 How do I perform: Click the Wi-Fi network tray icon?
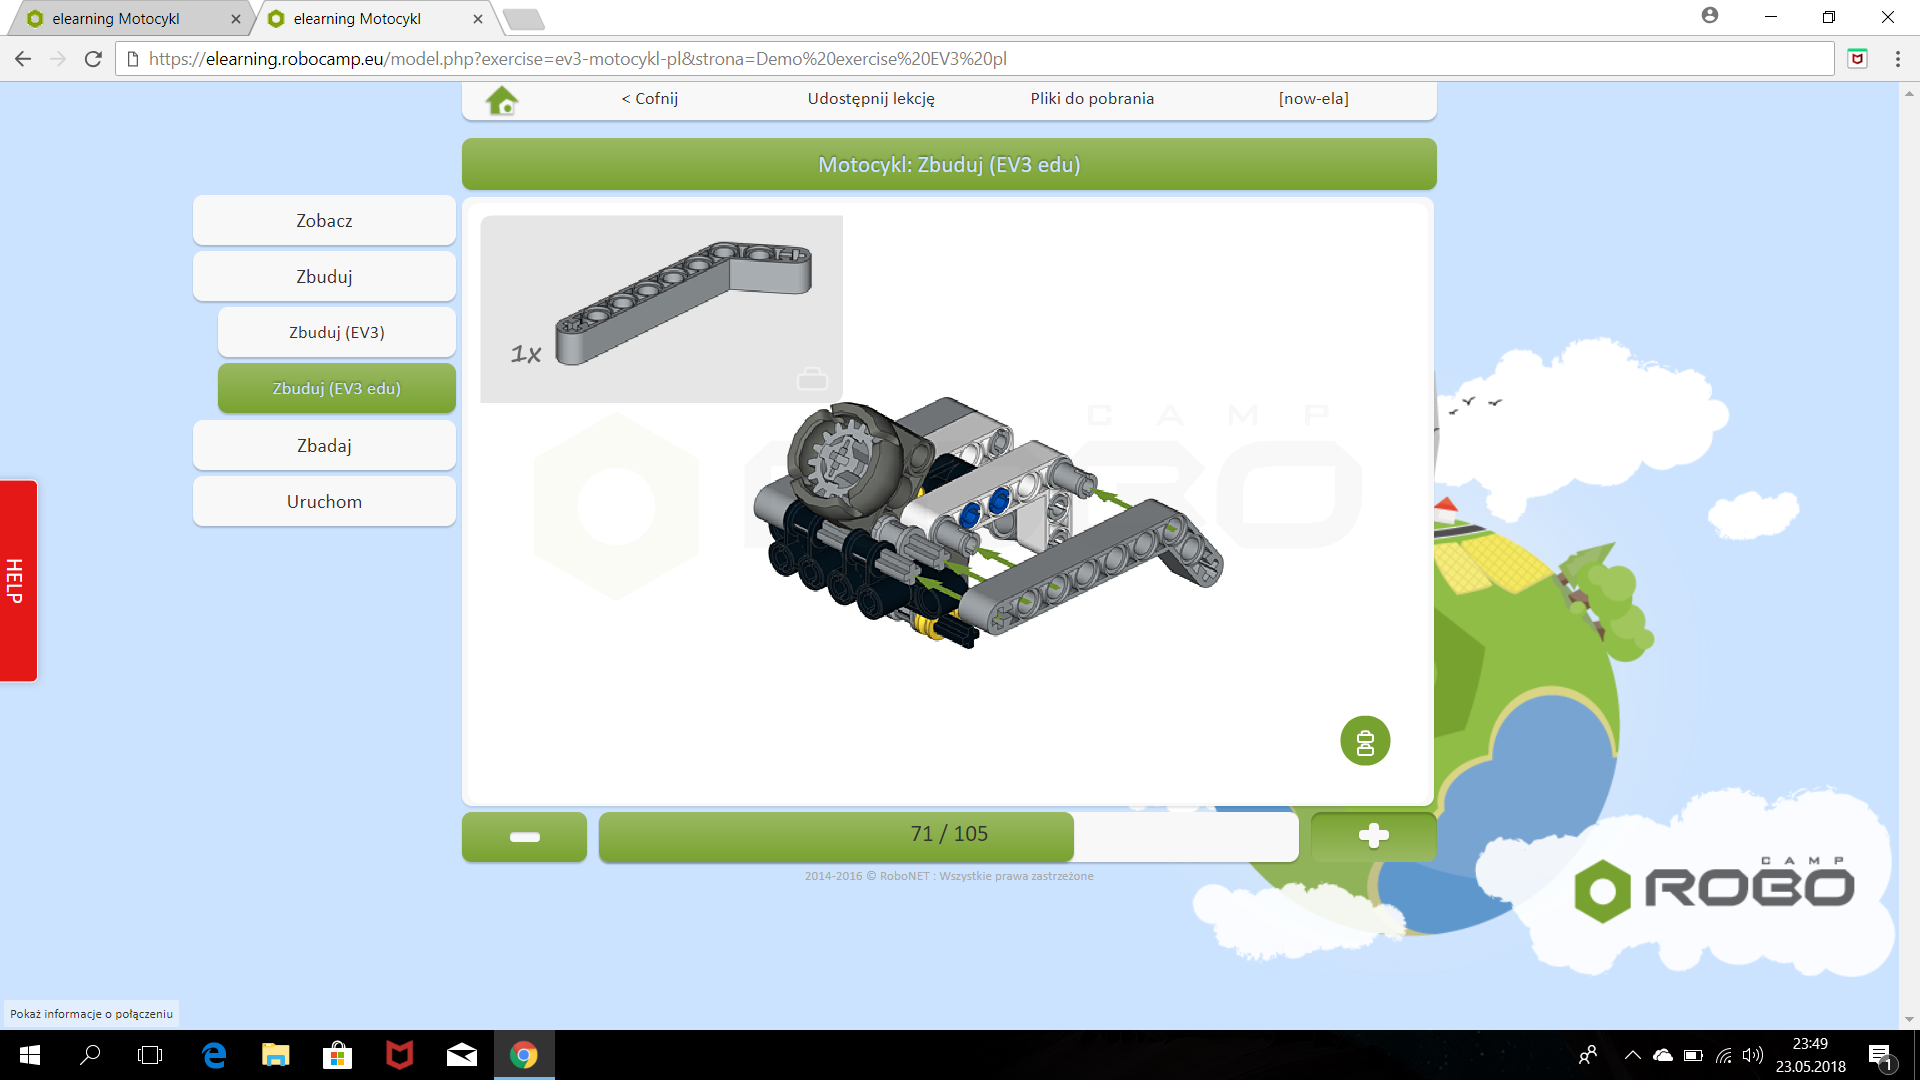[1723, 1055]
